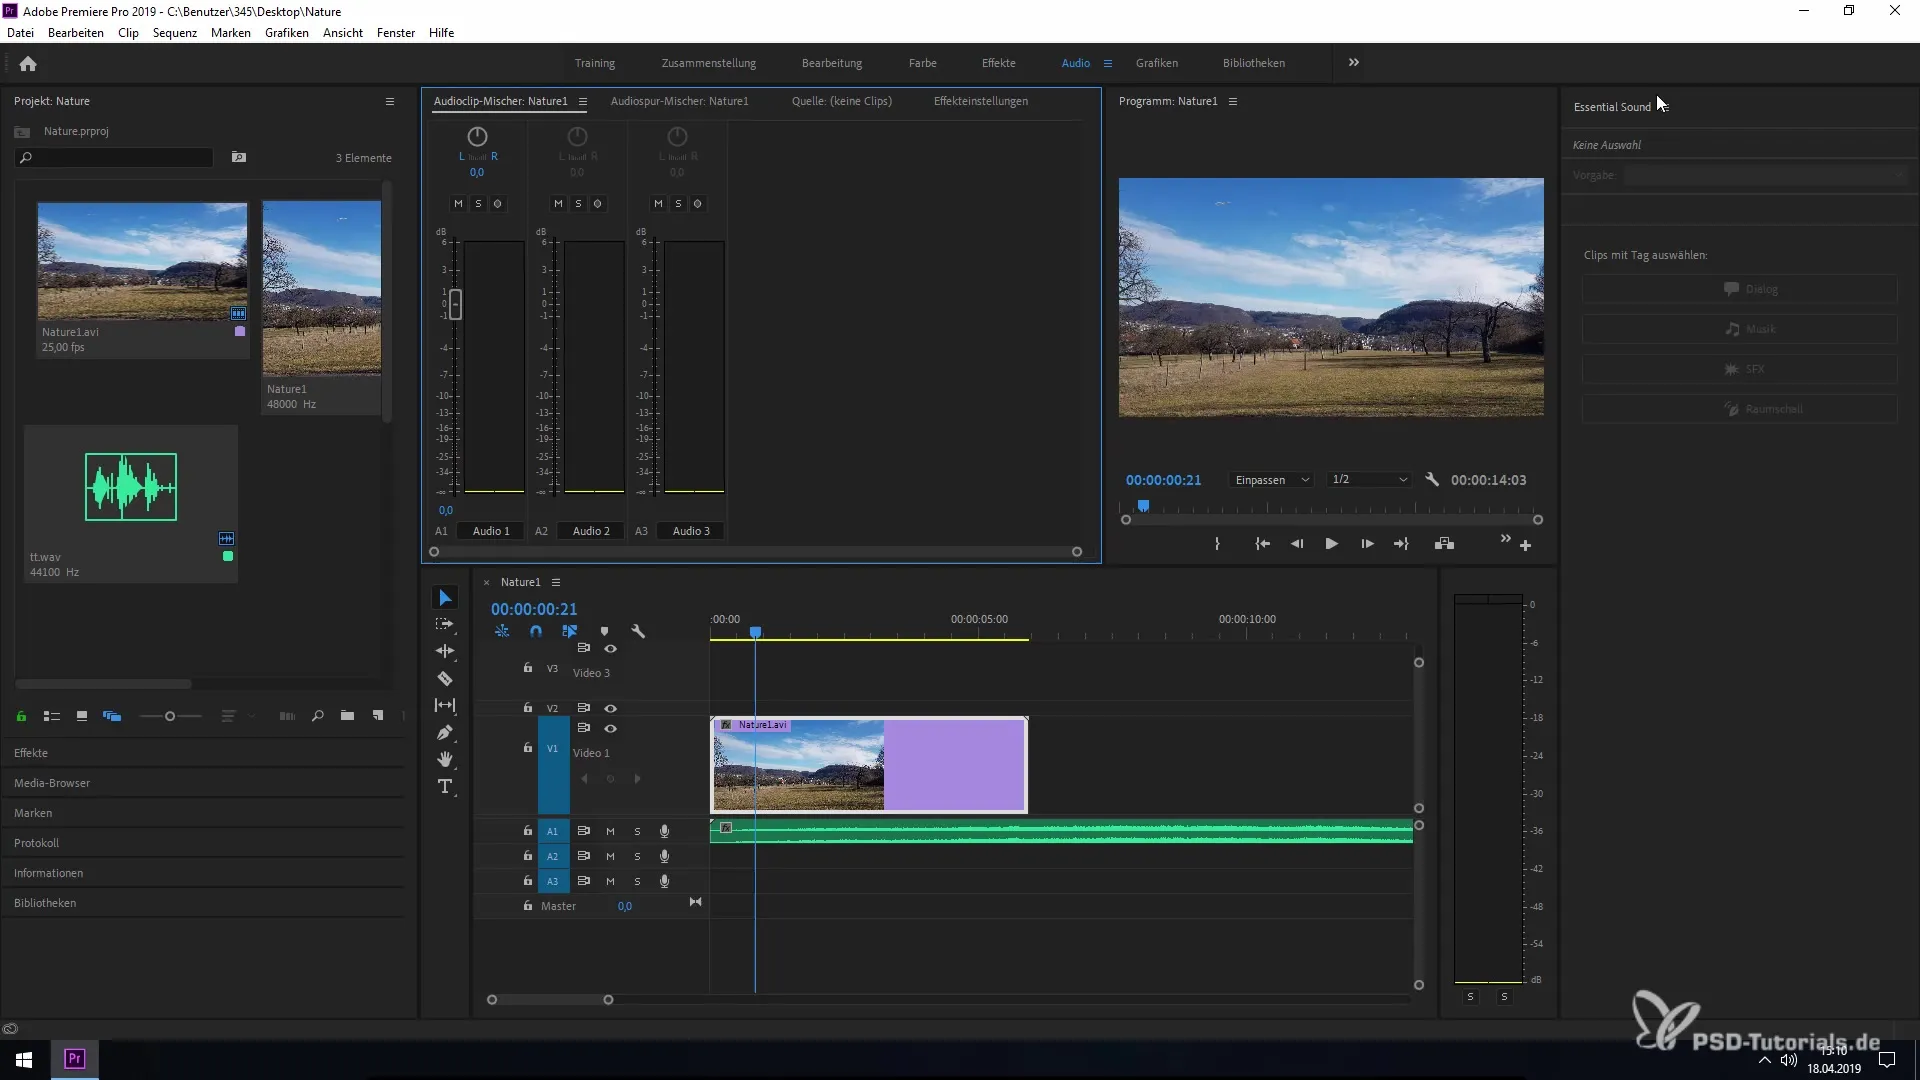The width and height of the screenshot is (1920, 1080).
Task: Solo Audio 1 in clip mixer
Action: point(478,203)
